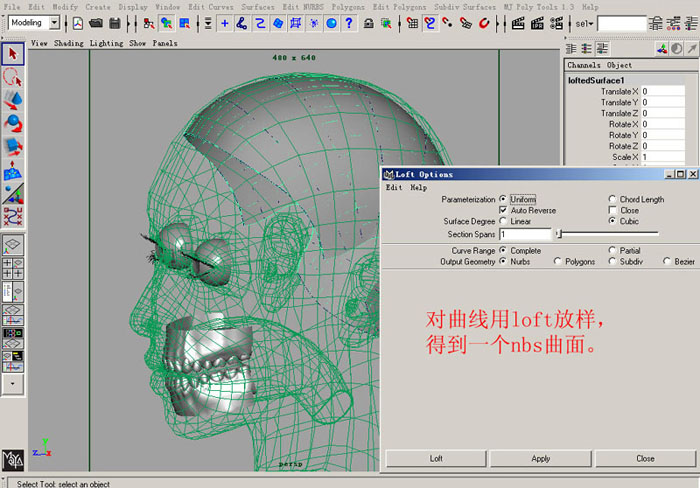Select Chord Length parameterization option

pyautogui.click(x=612, y=199)
